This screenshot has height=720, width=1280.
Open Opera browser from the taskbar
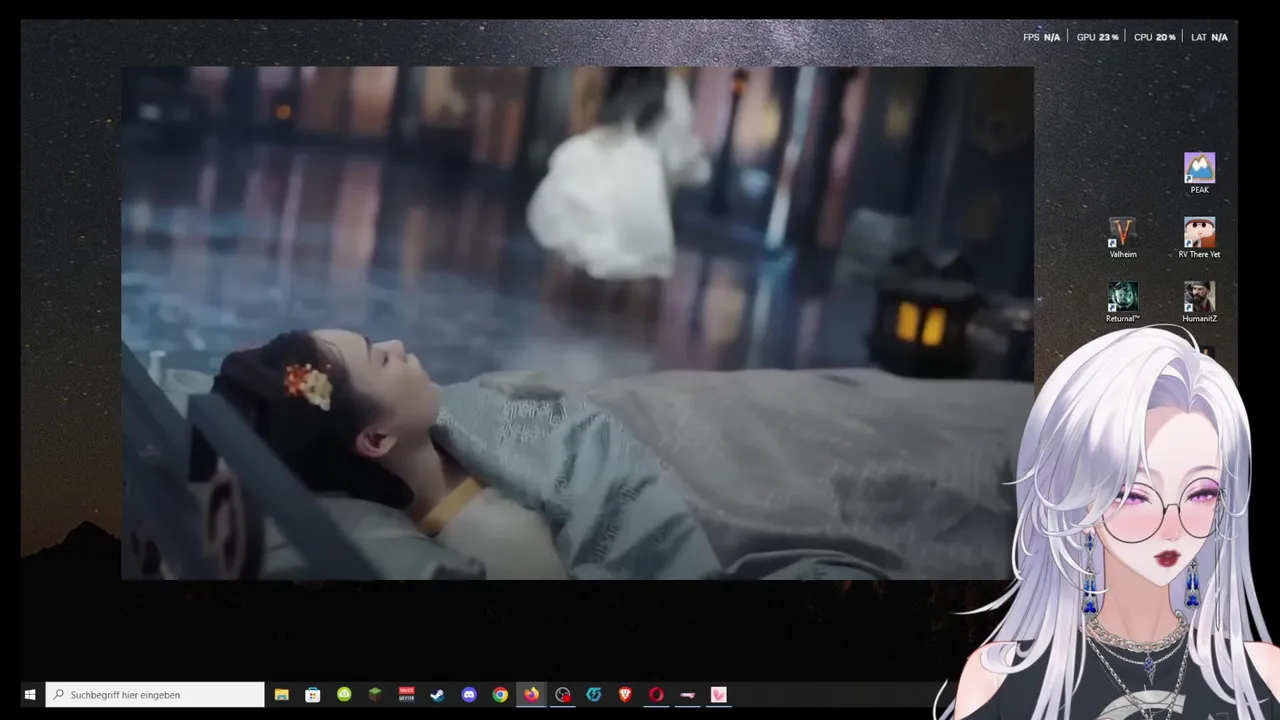coord(656,695)
